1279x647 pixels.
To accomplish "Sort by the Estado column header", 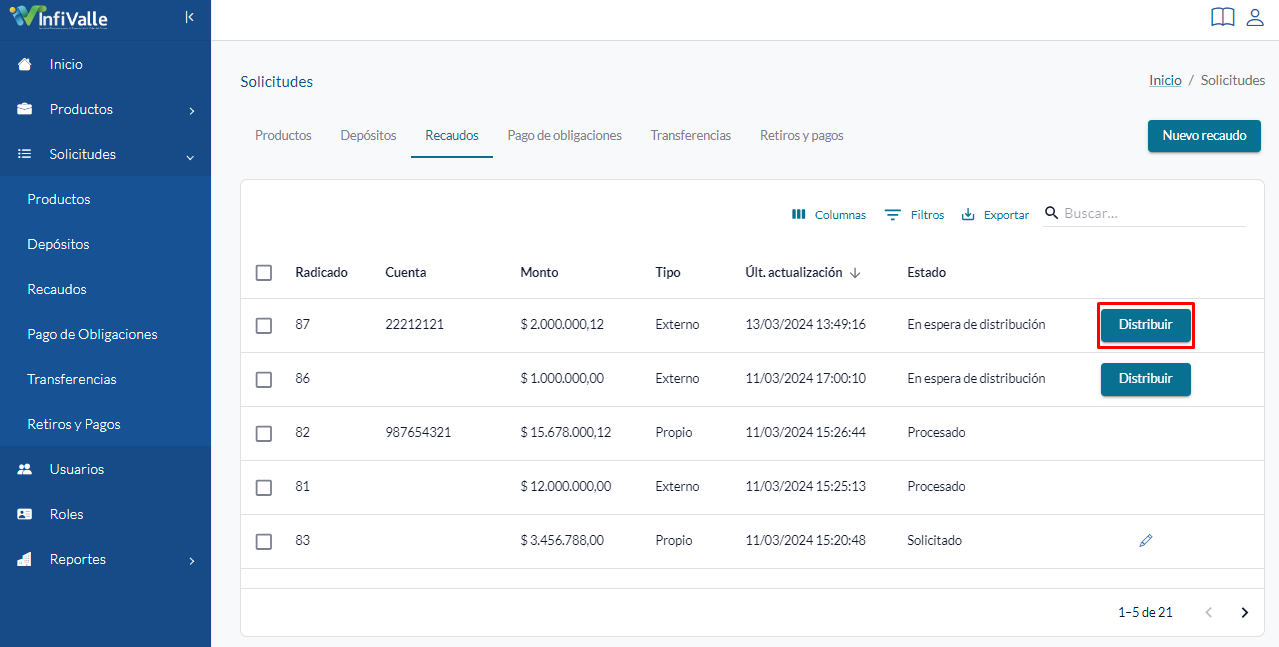I will [x=926, y=272].
